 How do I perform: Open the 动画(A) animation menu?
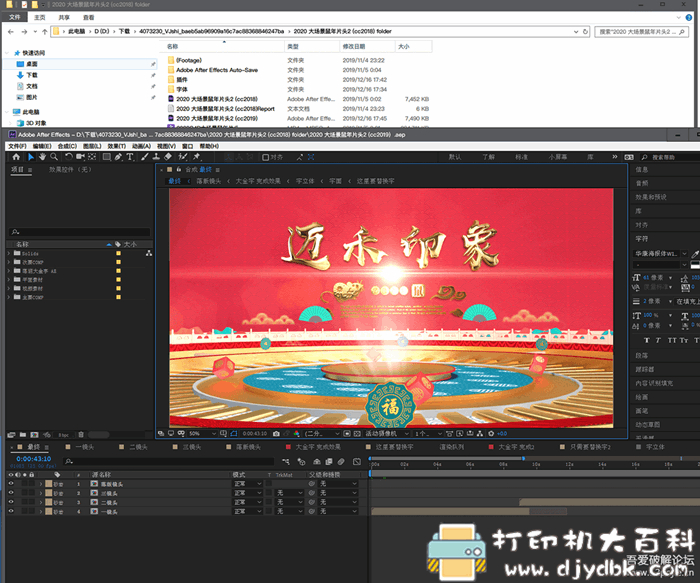point(141,146)
